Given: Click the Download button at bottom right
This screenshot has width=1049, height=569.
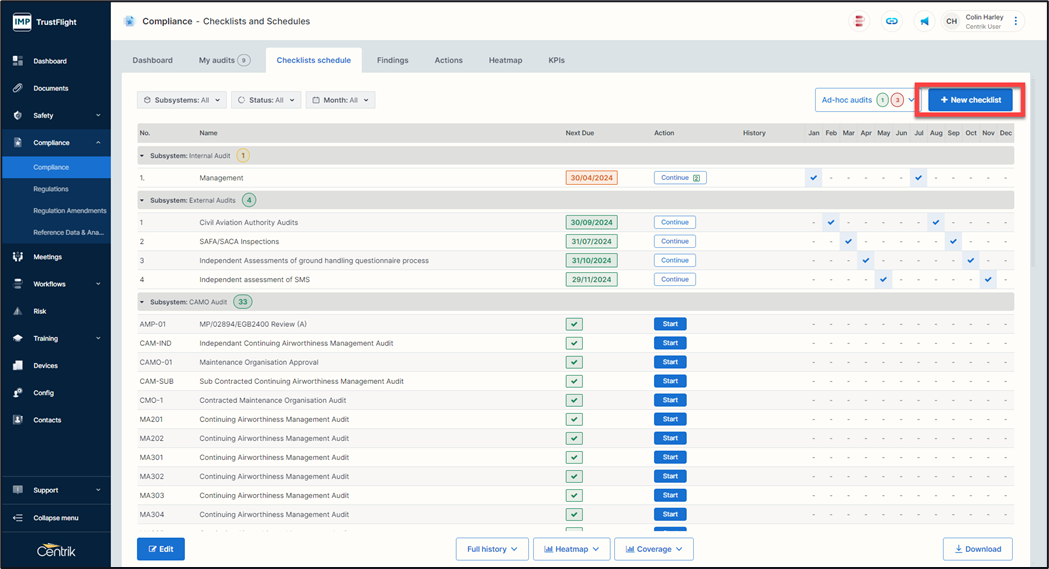Looking at the screenshot, I should click(977, 549).
